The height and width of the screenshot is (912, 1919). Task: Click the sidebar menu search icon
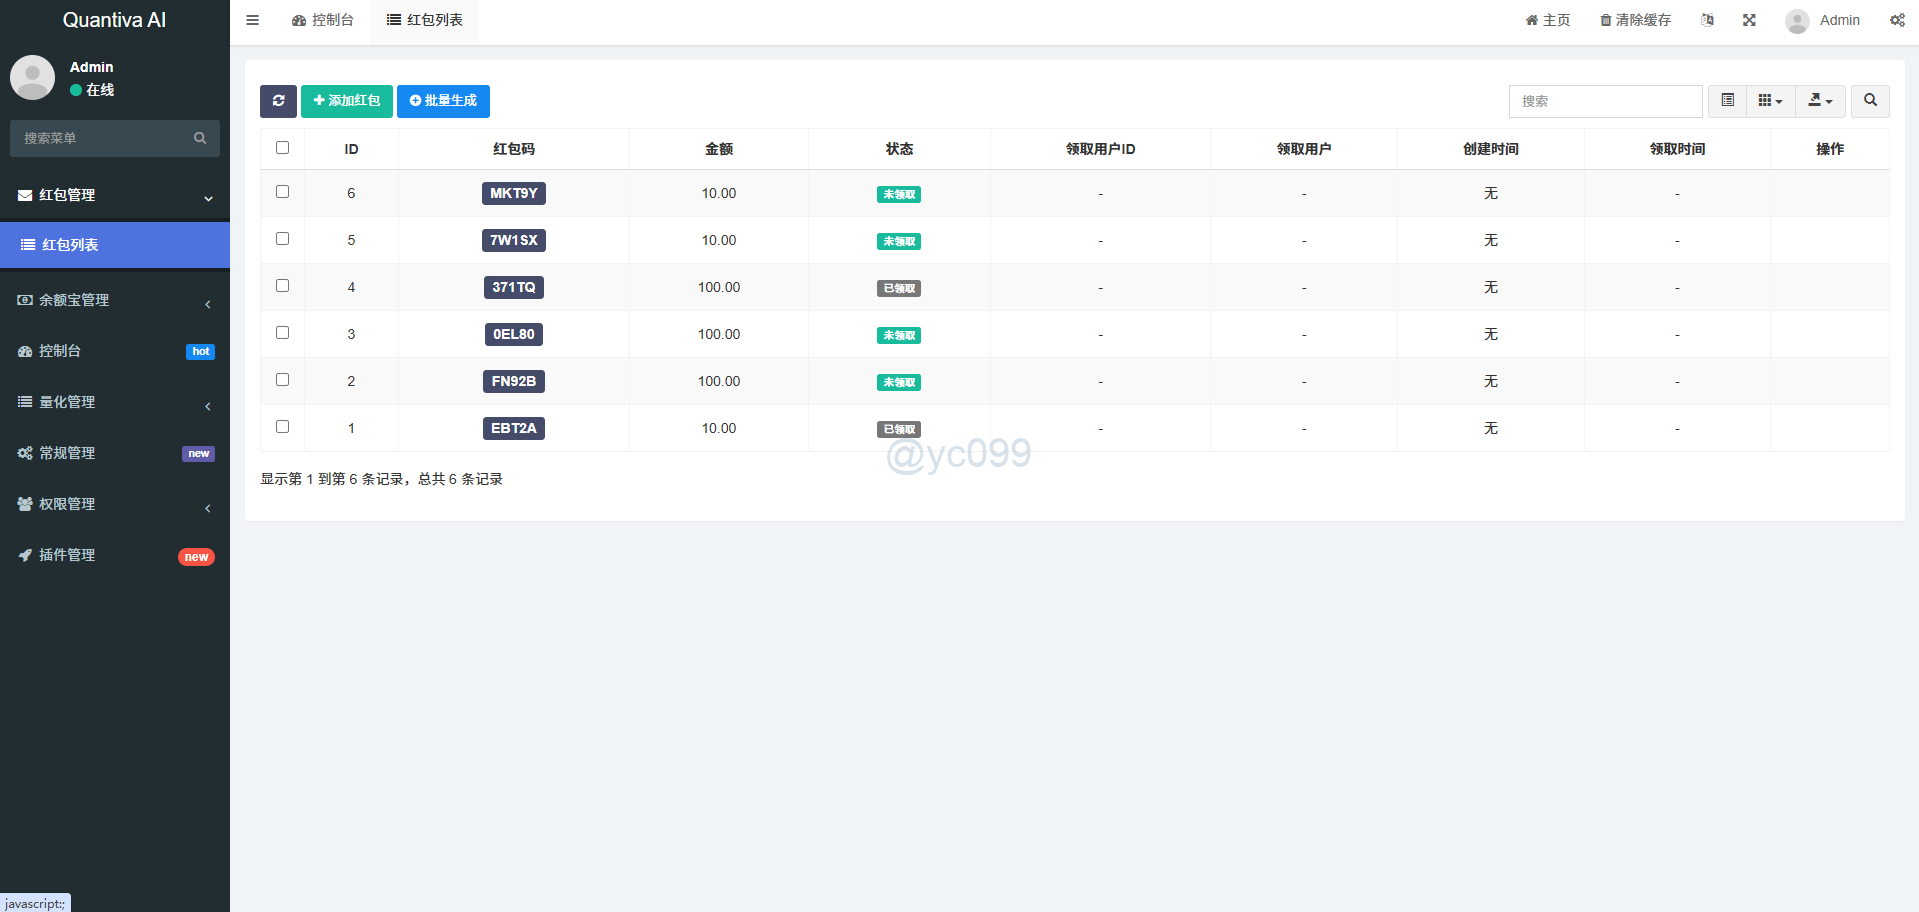pos(200,138)
